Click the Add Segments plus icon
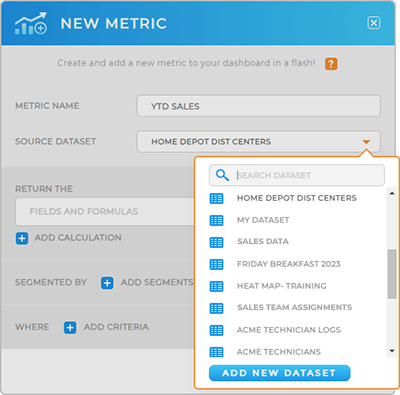The image size is (400, 395). [107, 283]
